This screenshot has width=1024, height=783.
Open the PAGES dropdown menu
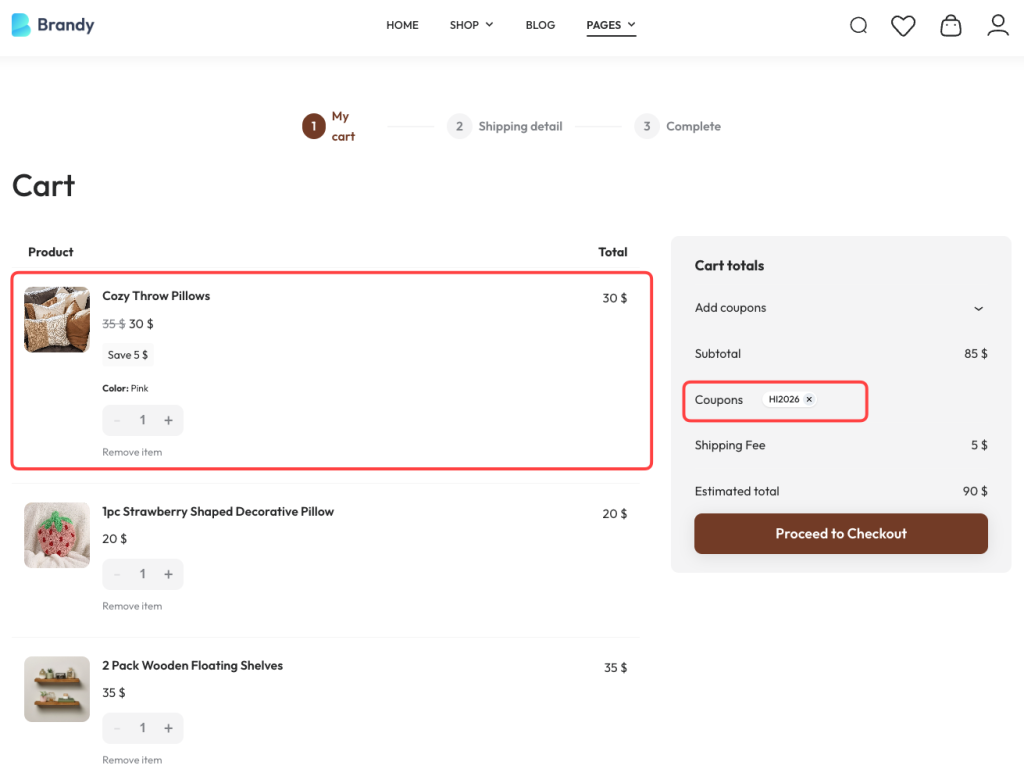coord(611,25)
